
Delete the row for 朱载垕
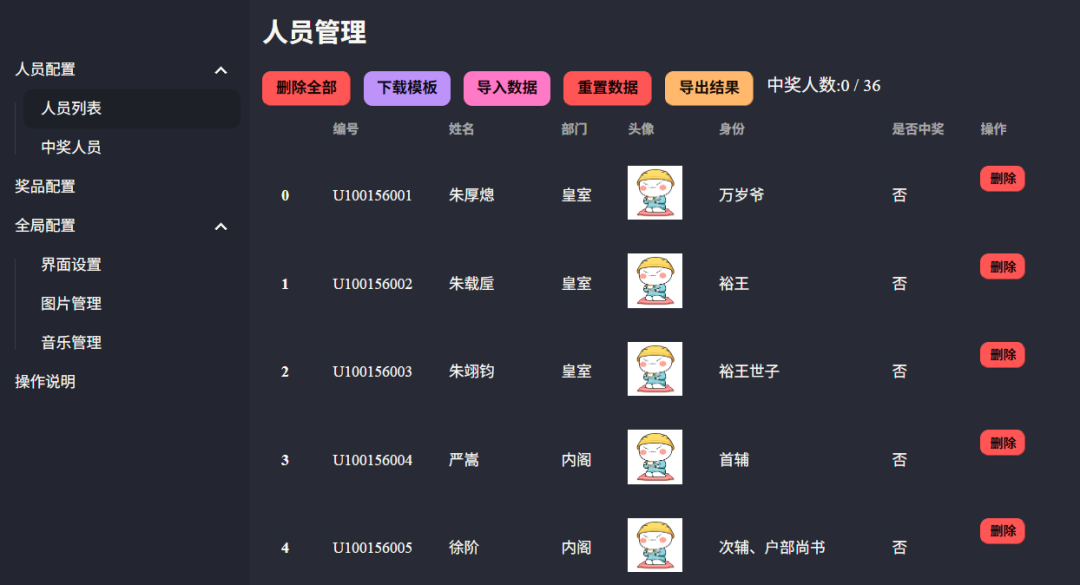[x=1002, y=267]
